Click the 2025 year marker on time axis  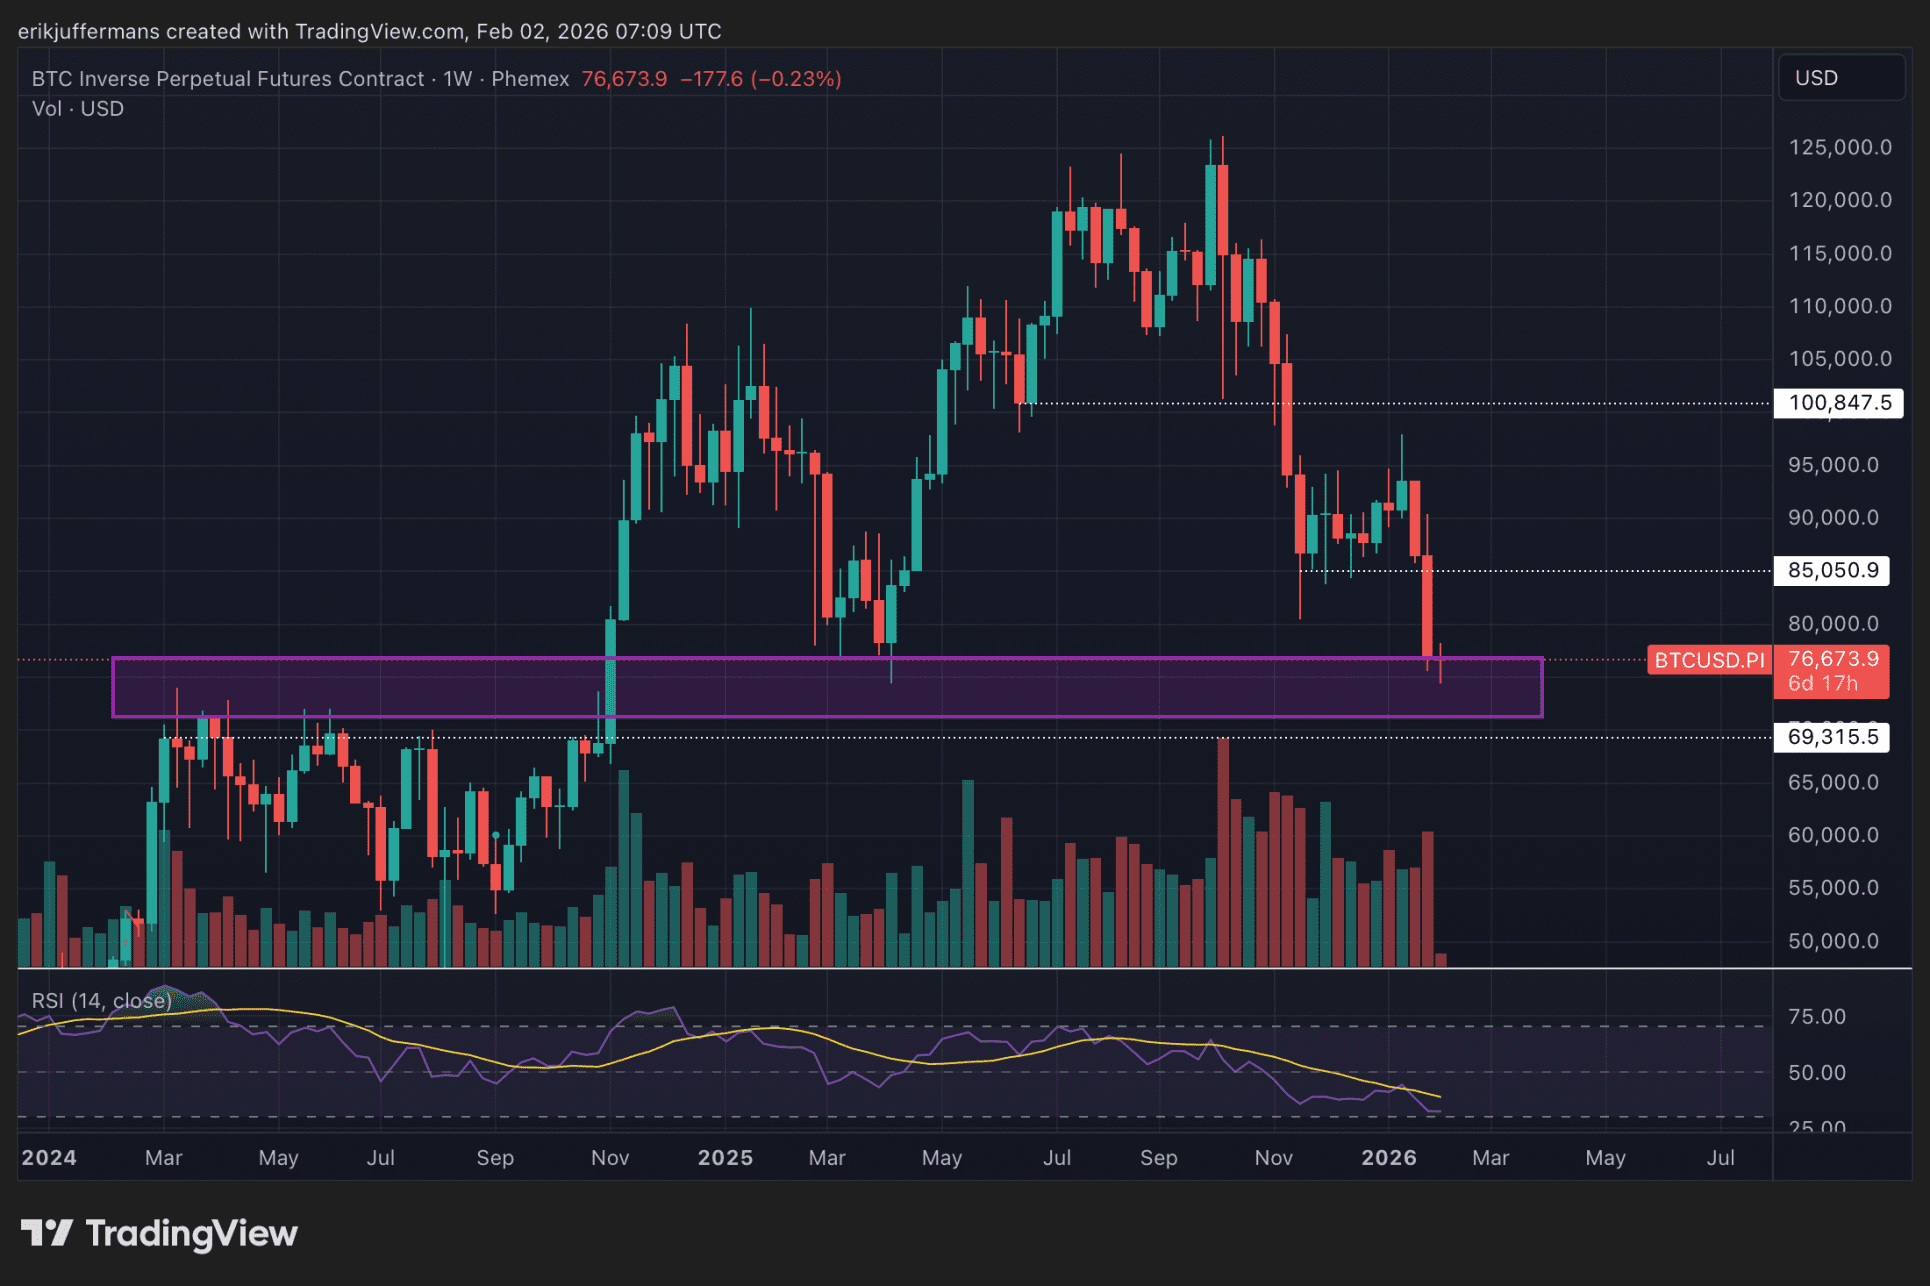click(x=725, y=1158)
